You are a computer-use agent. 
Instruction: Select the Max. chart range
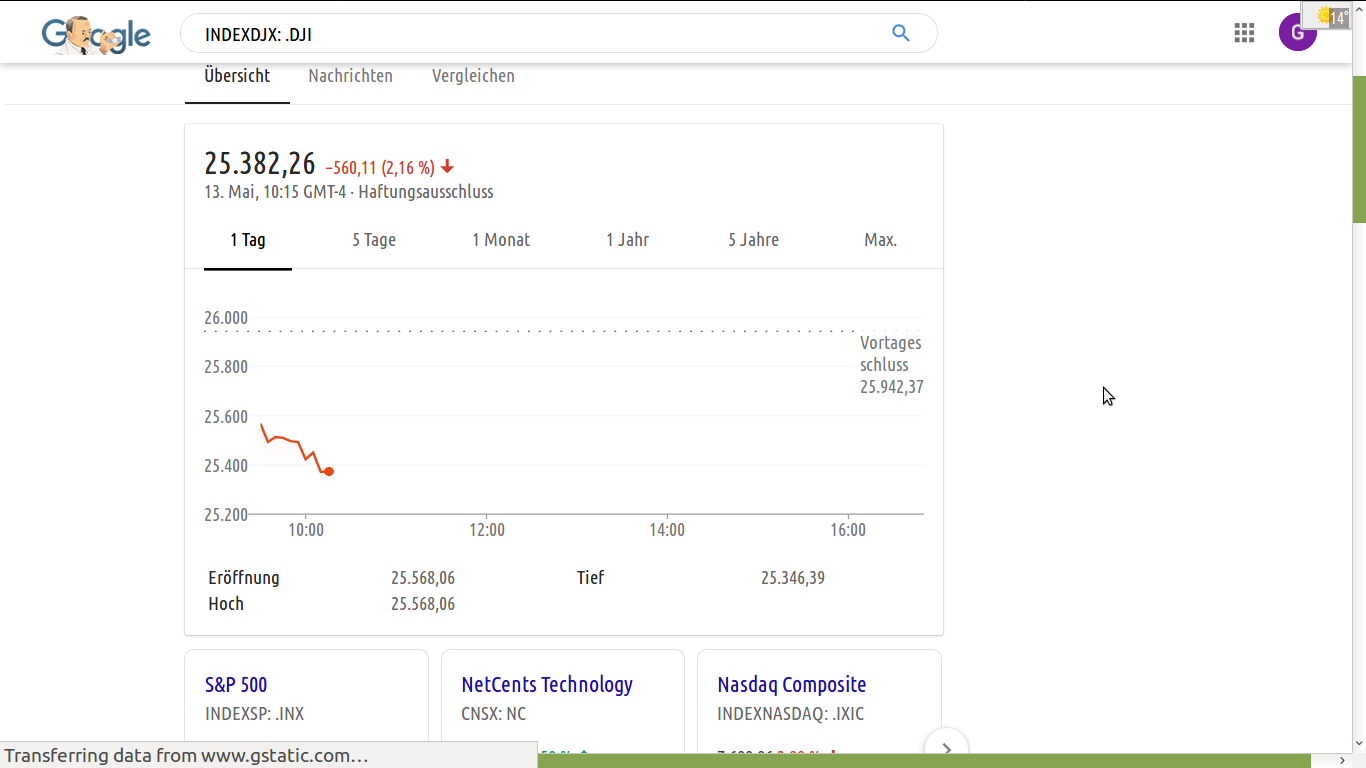coord(880,240)
